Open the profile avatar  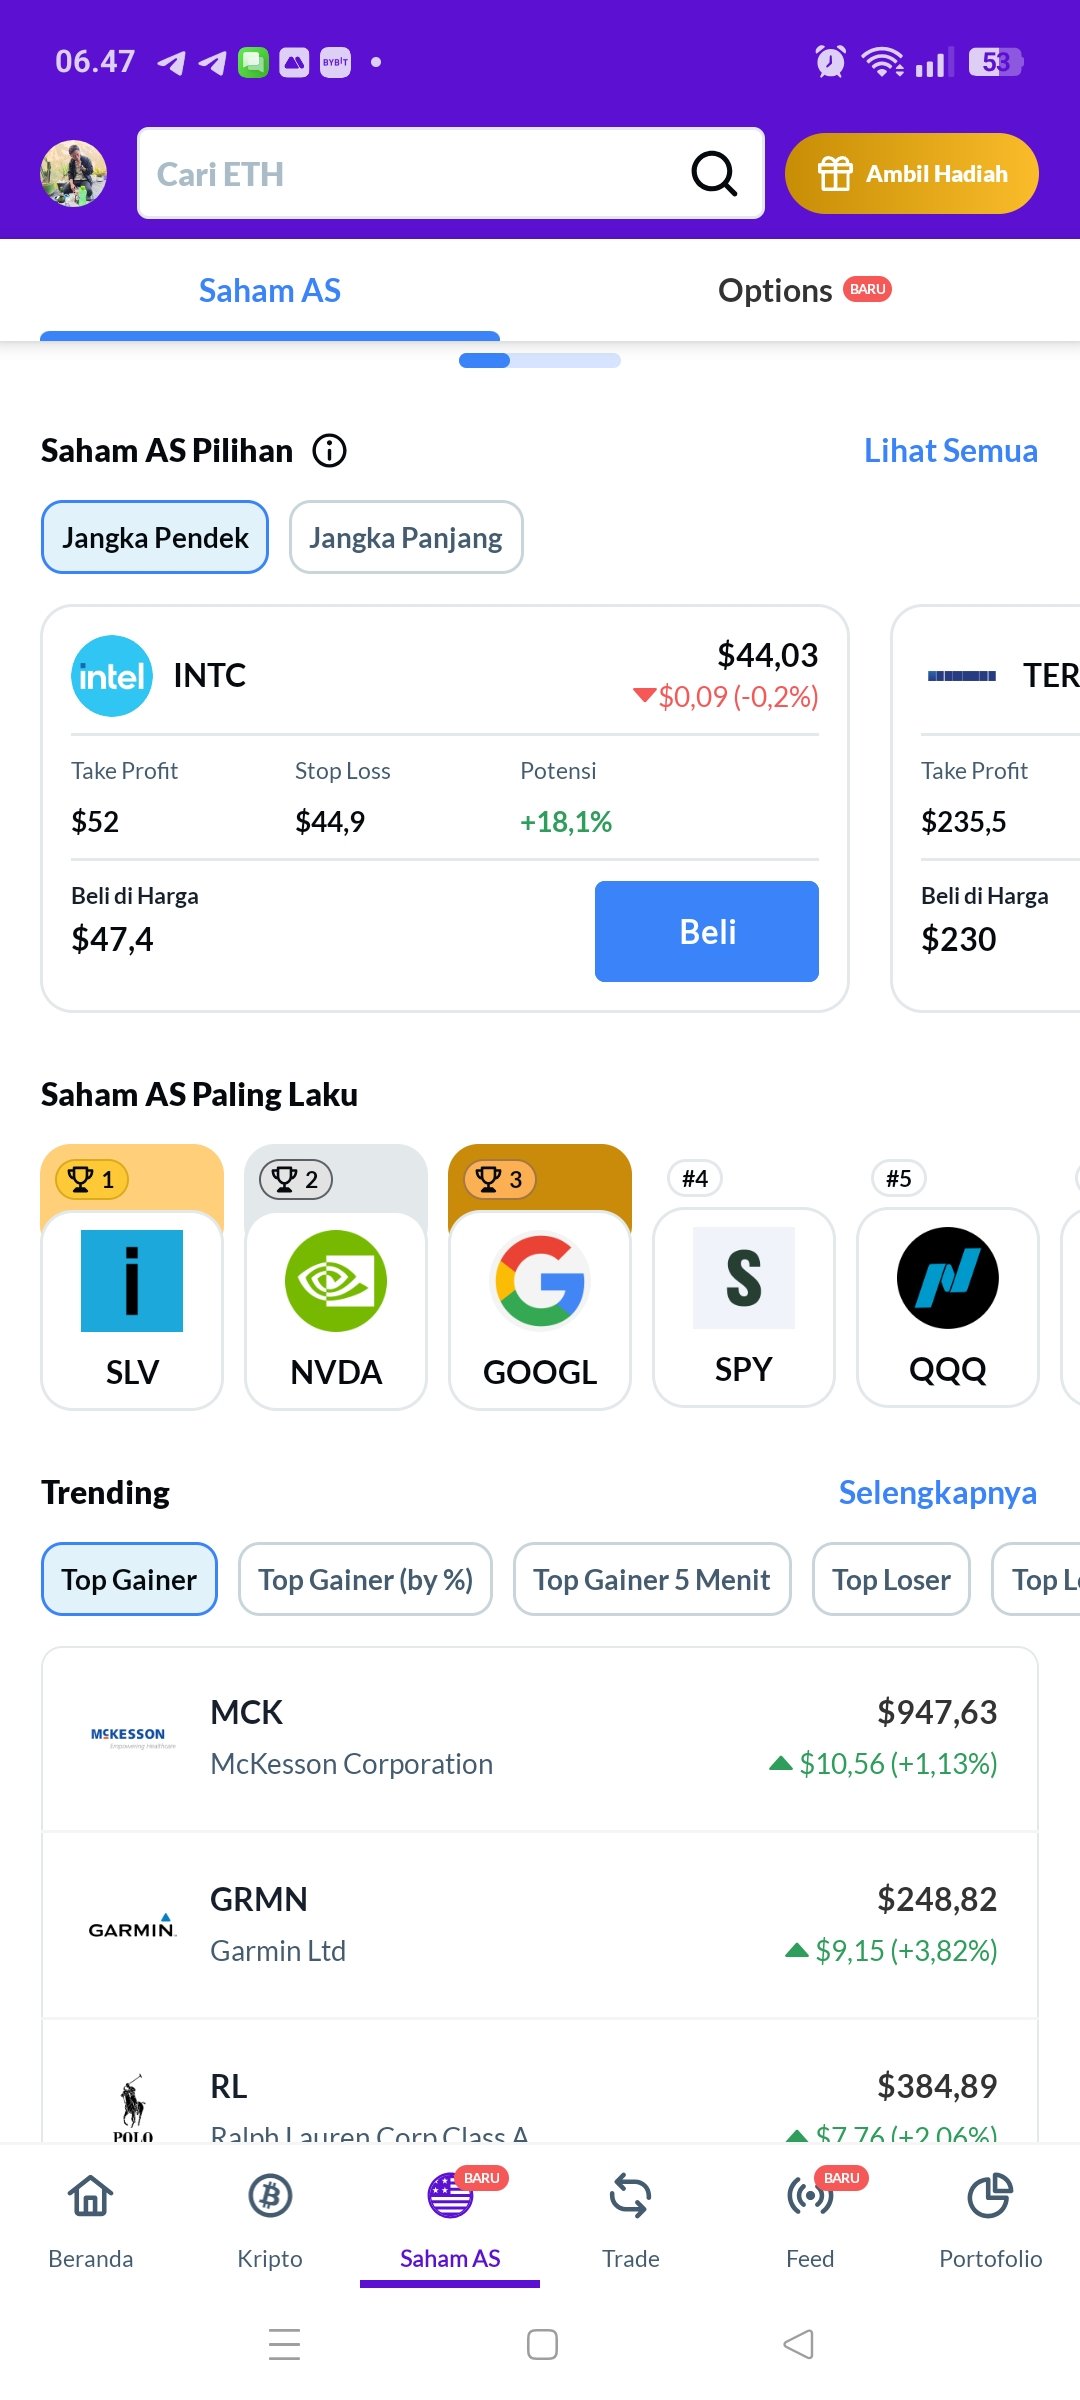point(73,174)
